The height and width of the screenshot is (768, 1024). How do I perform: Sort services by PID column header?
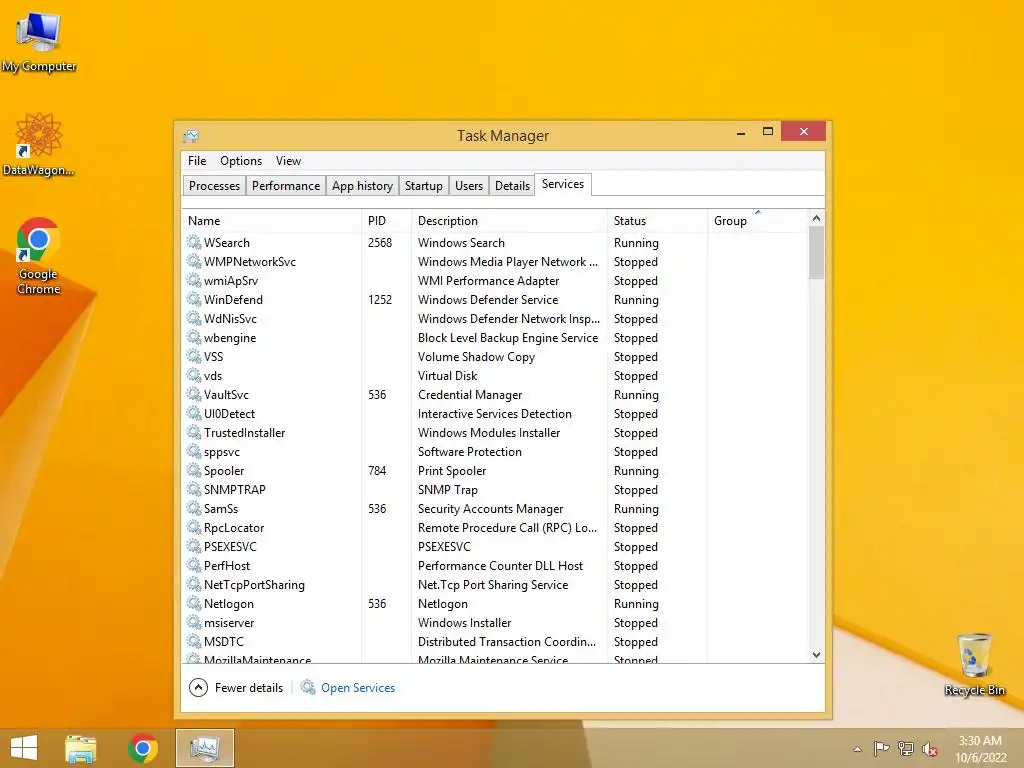(387, 221)
